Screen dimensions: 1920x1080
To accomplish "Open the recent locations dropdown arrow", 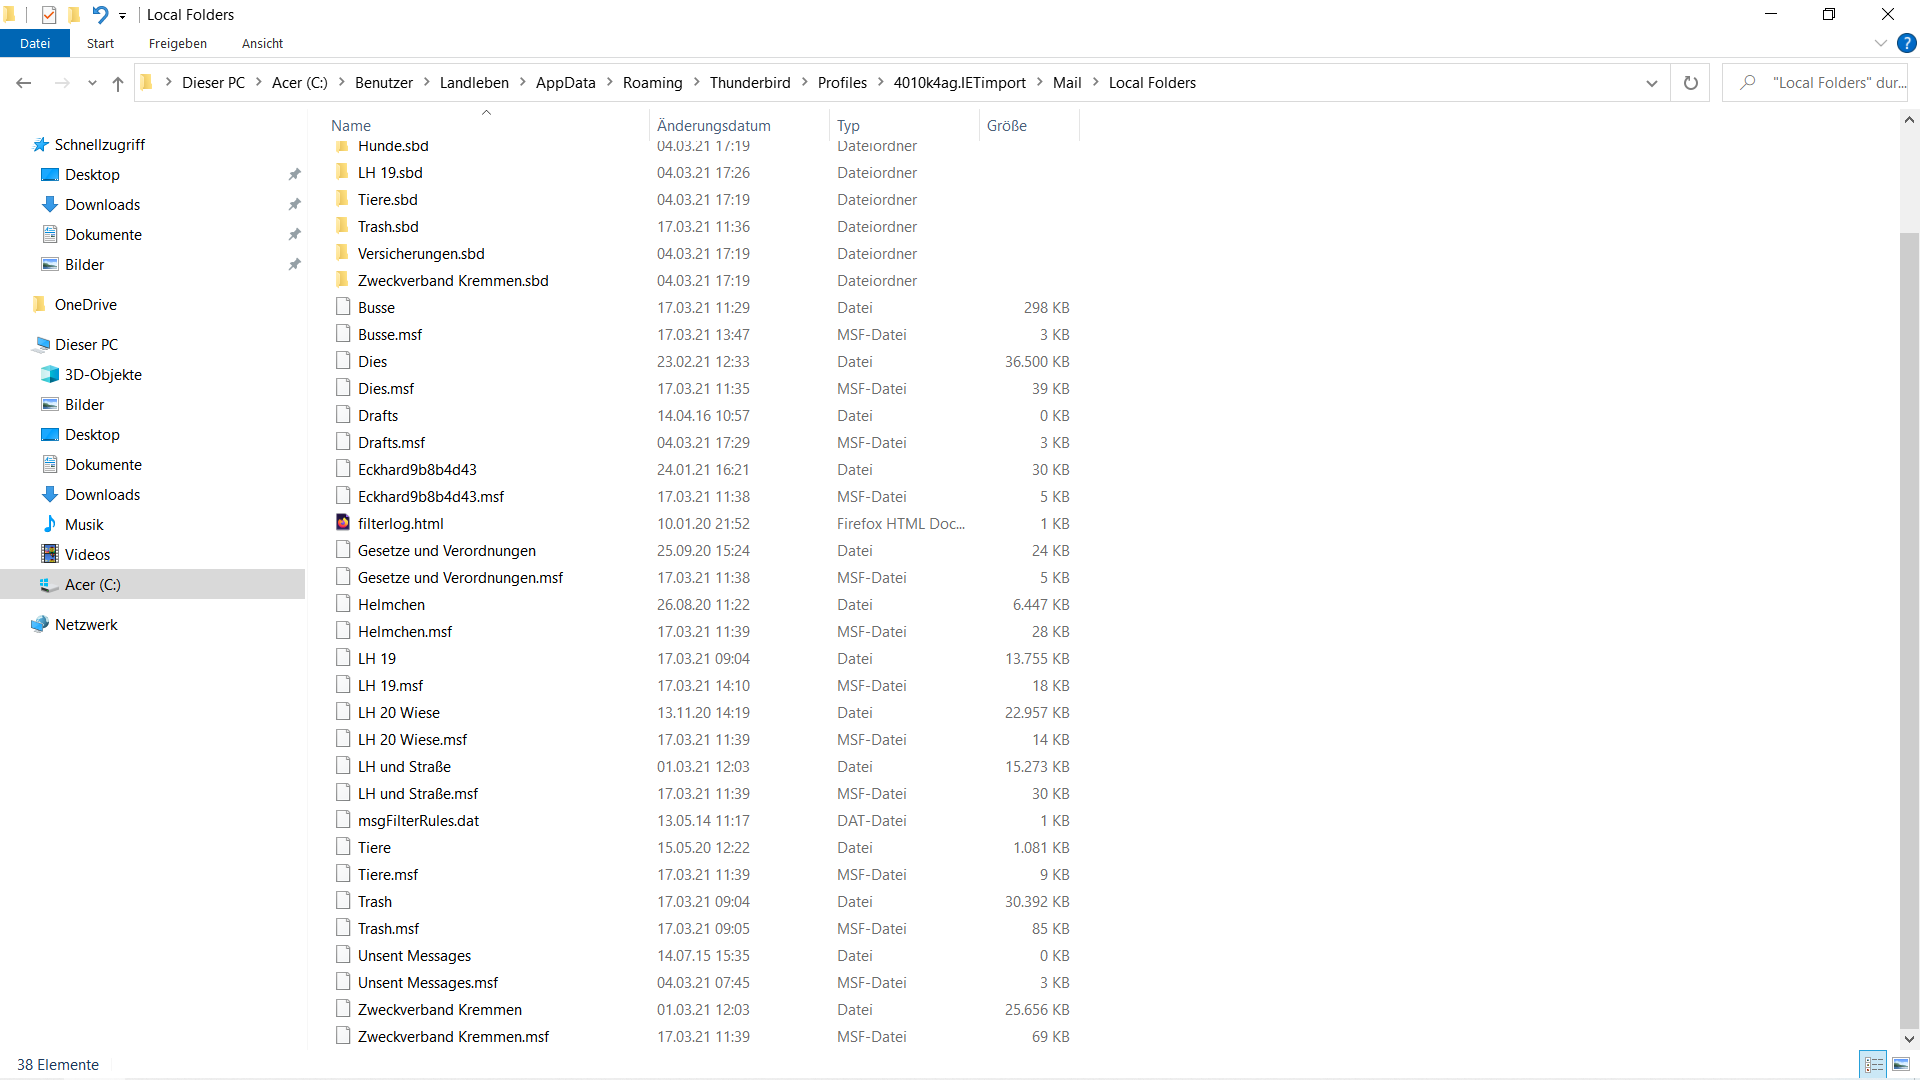I will [92, 83].
